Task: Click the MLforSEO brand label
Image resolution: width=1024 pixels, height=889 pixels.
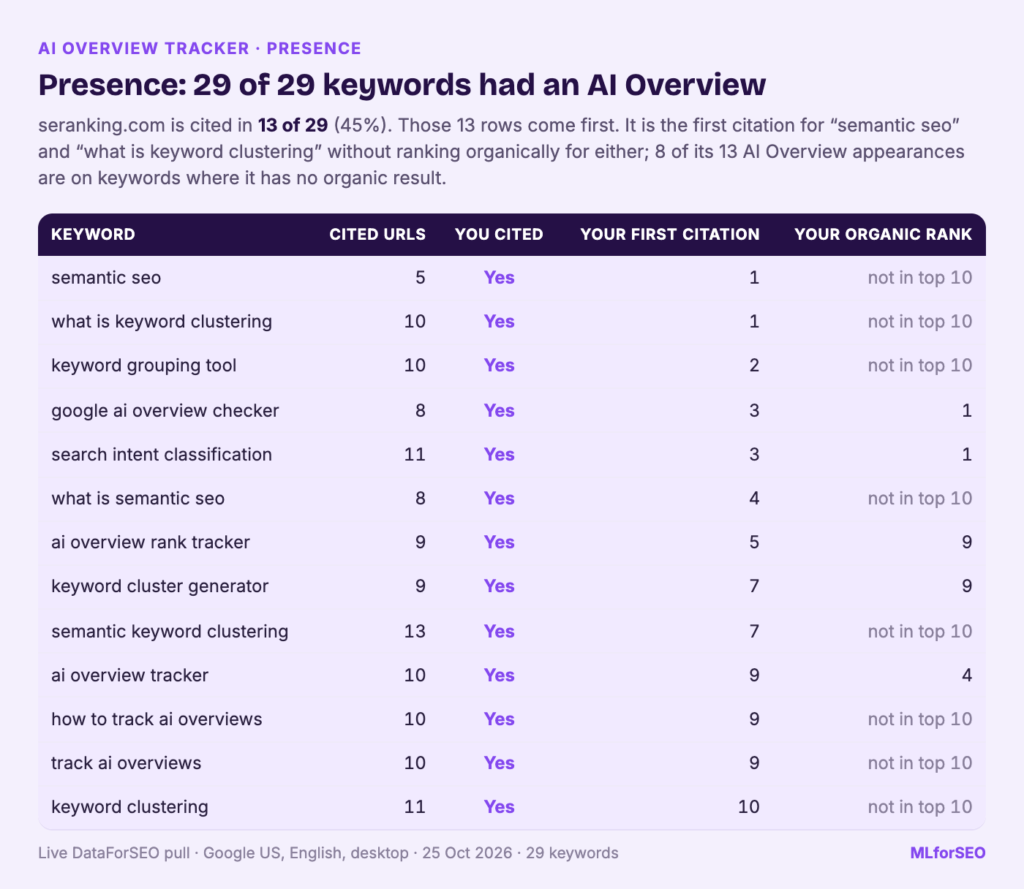Action: click(948, 853)
